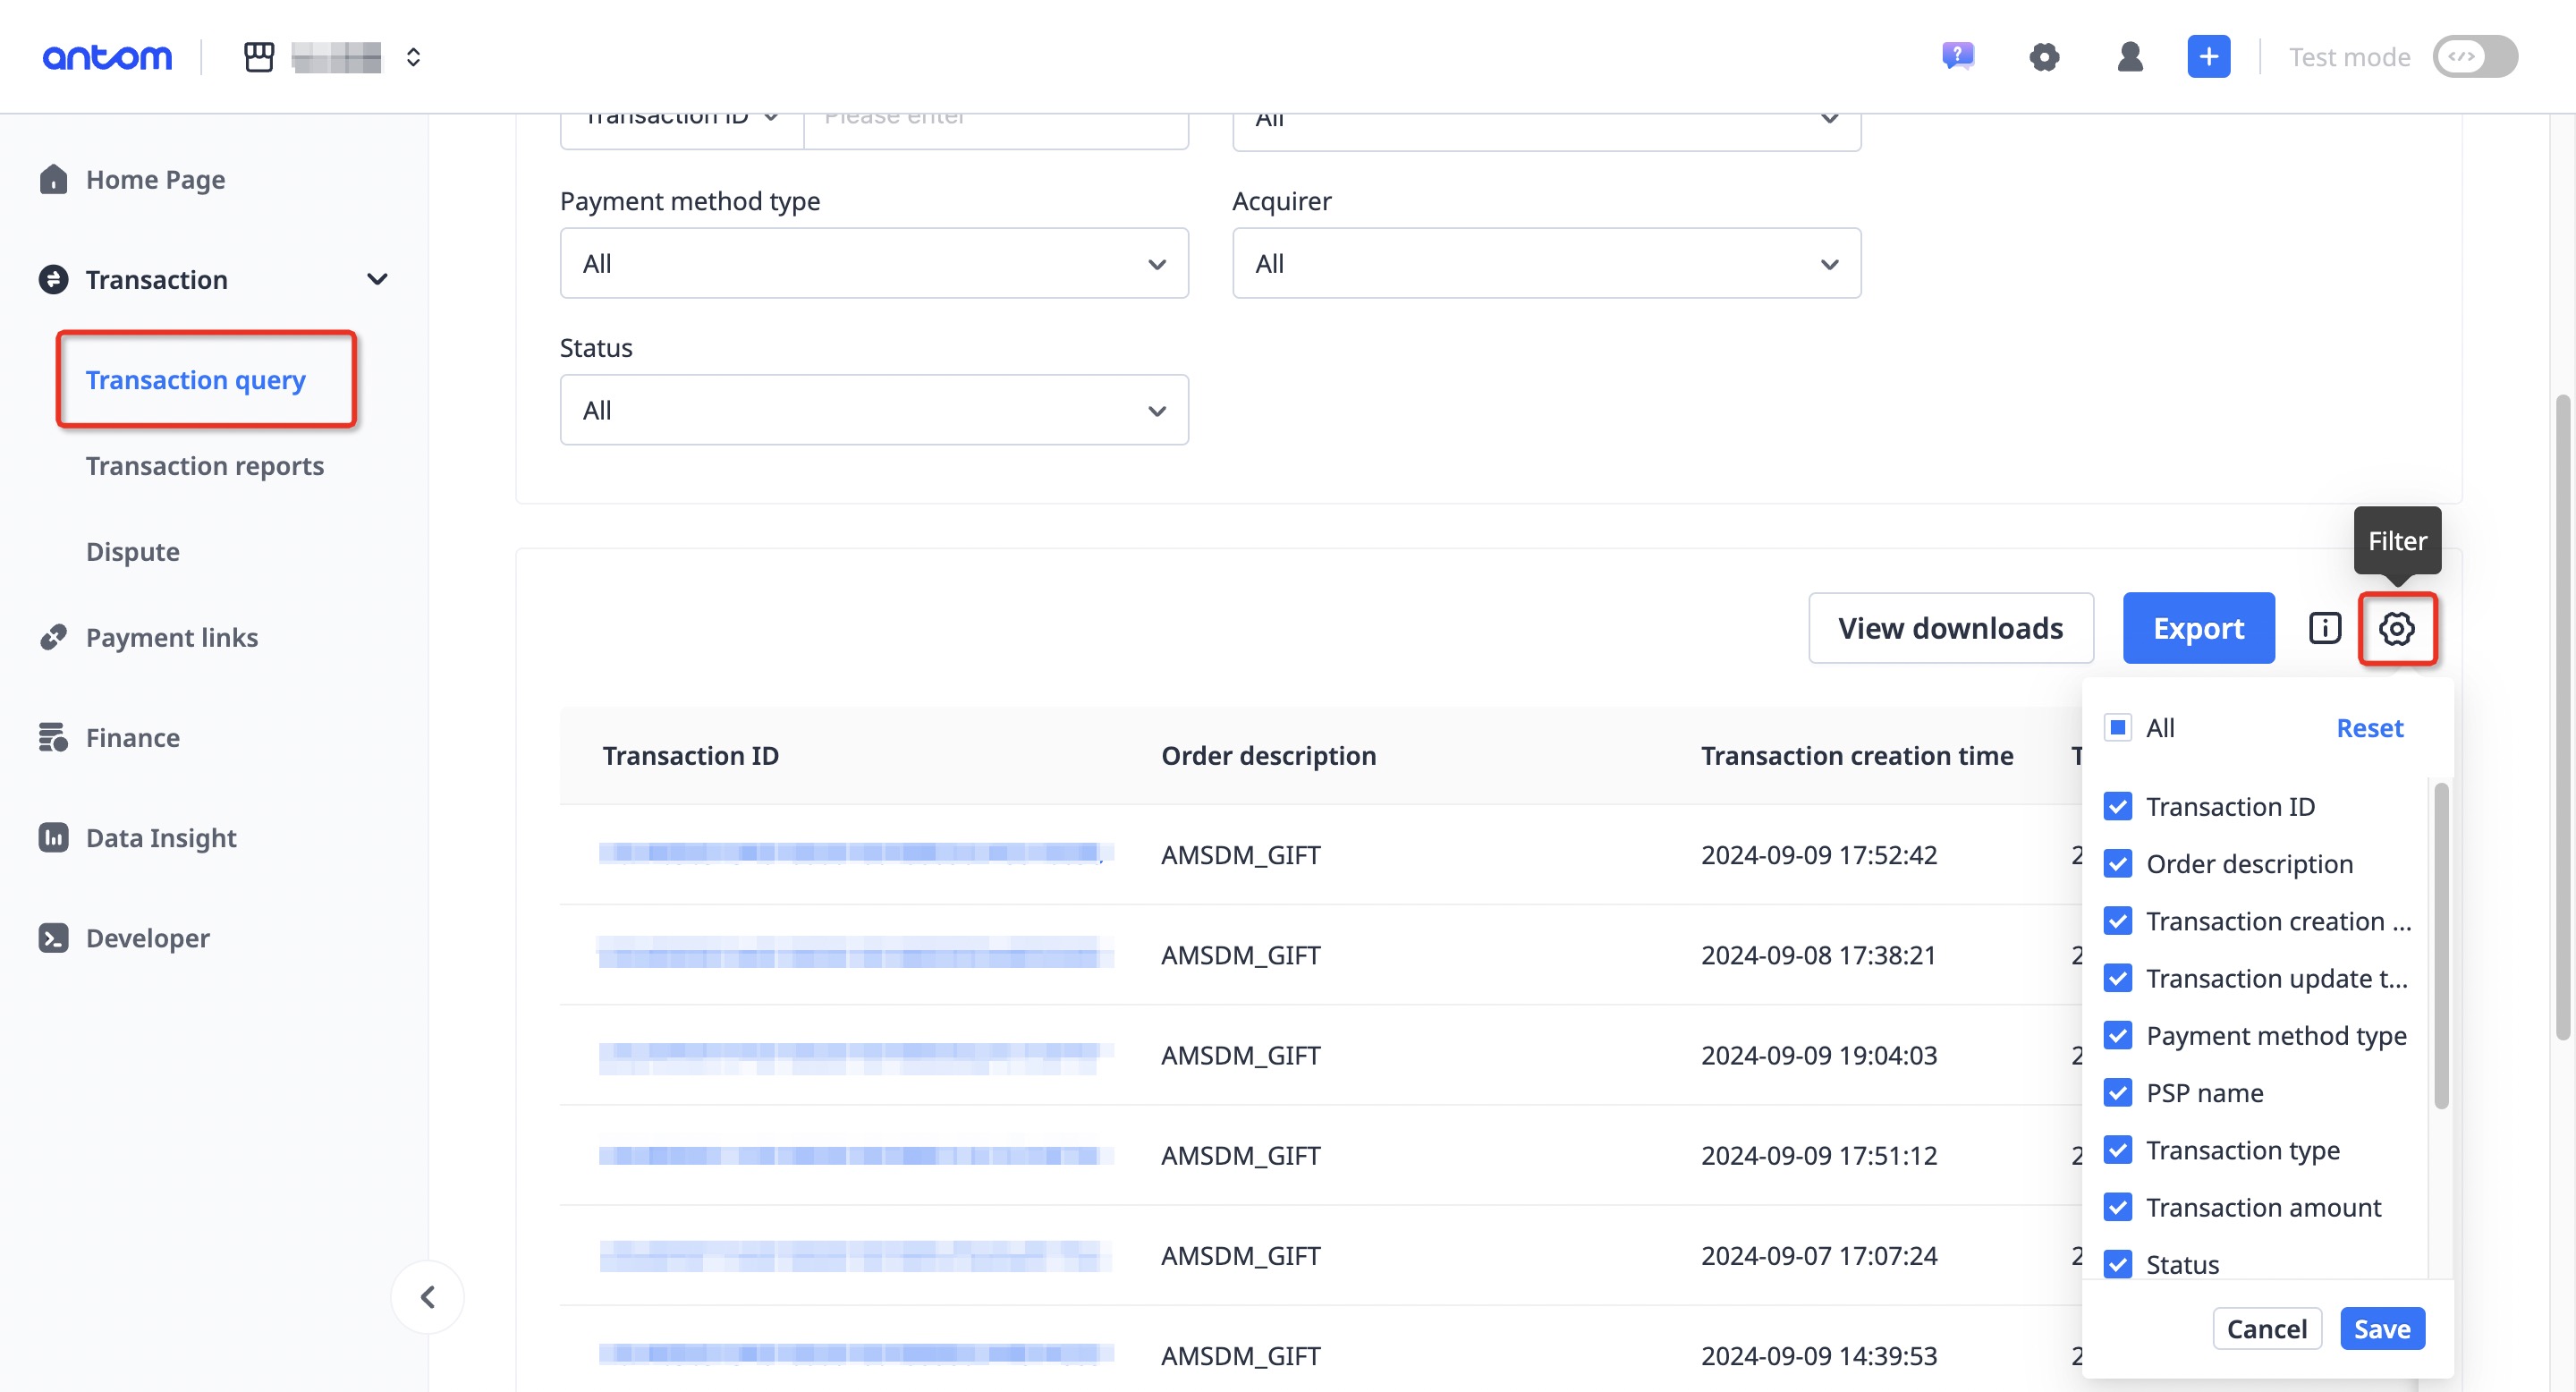Click the help chat icon in header
This screenshot has width=2576, height=1392.
tap(1957, 56)
